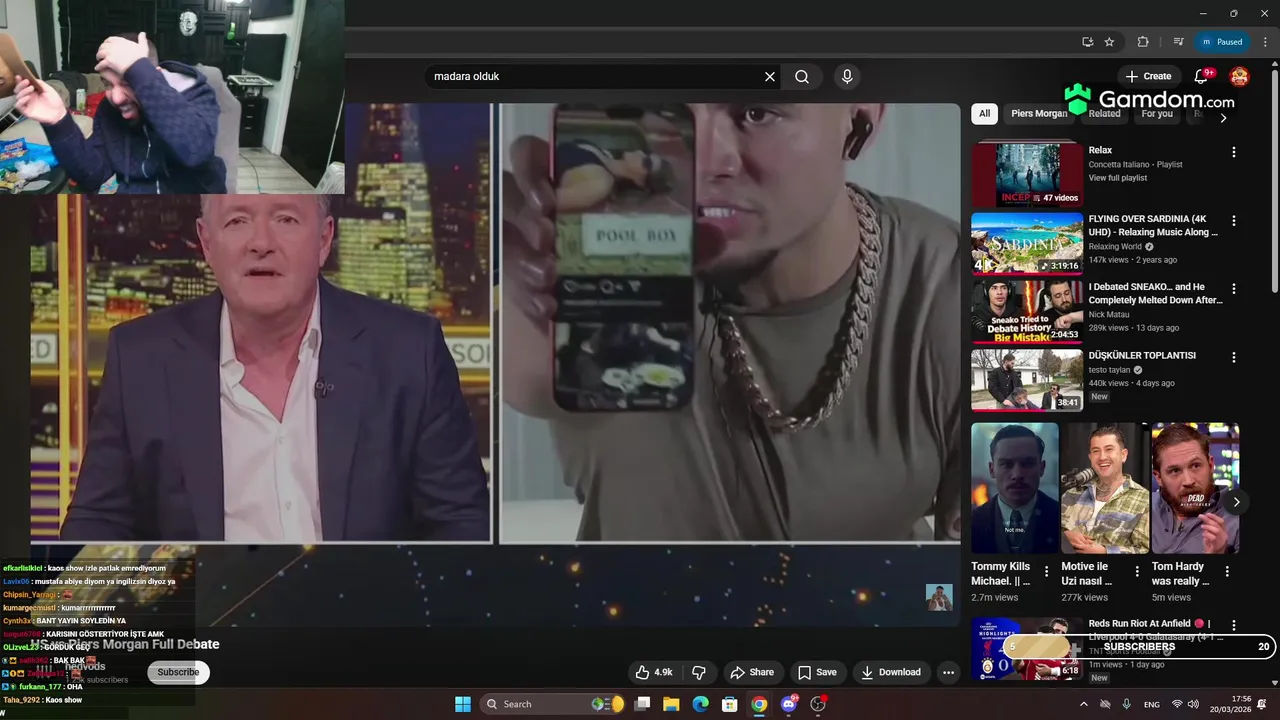Click the install app icon in address bar
Viewport: 1280px width, 720px height.
point(1088,42)
